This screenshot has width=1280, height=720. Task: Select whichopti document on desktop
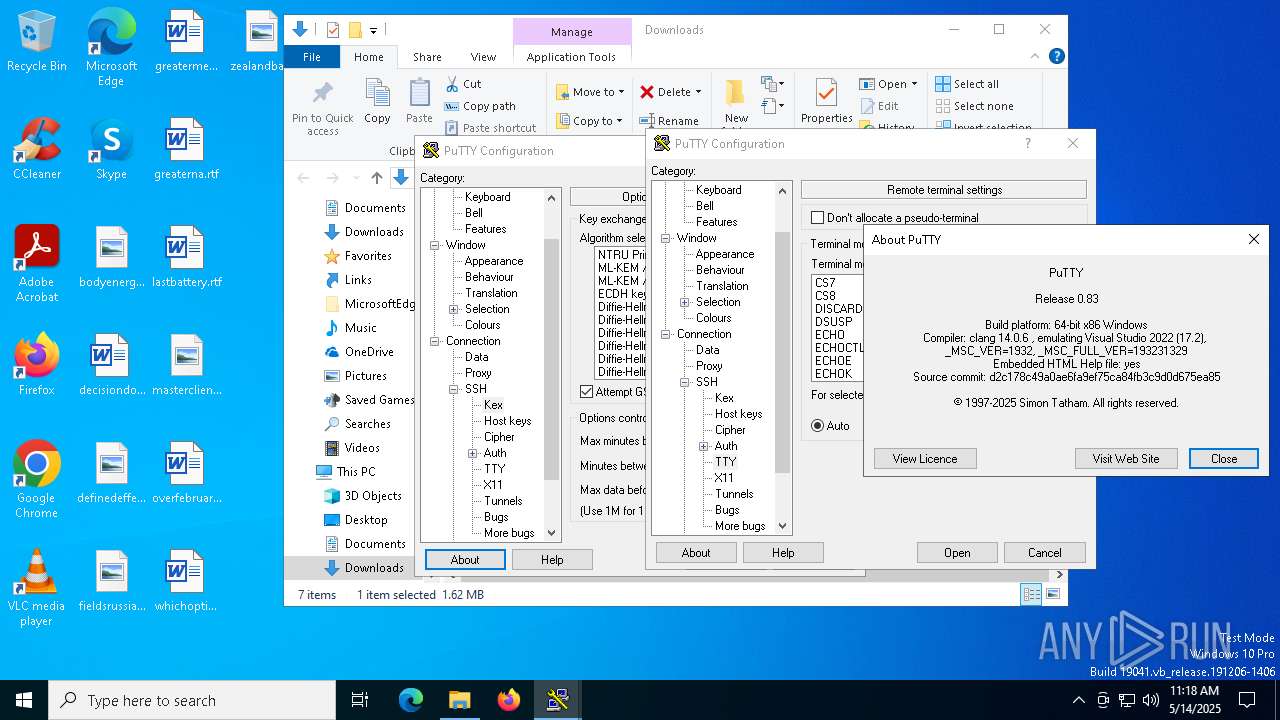186,582
